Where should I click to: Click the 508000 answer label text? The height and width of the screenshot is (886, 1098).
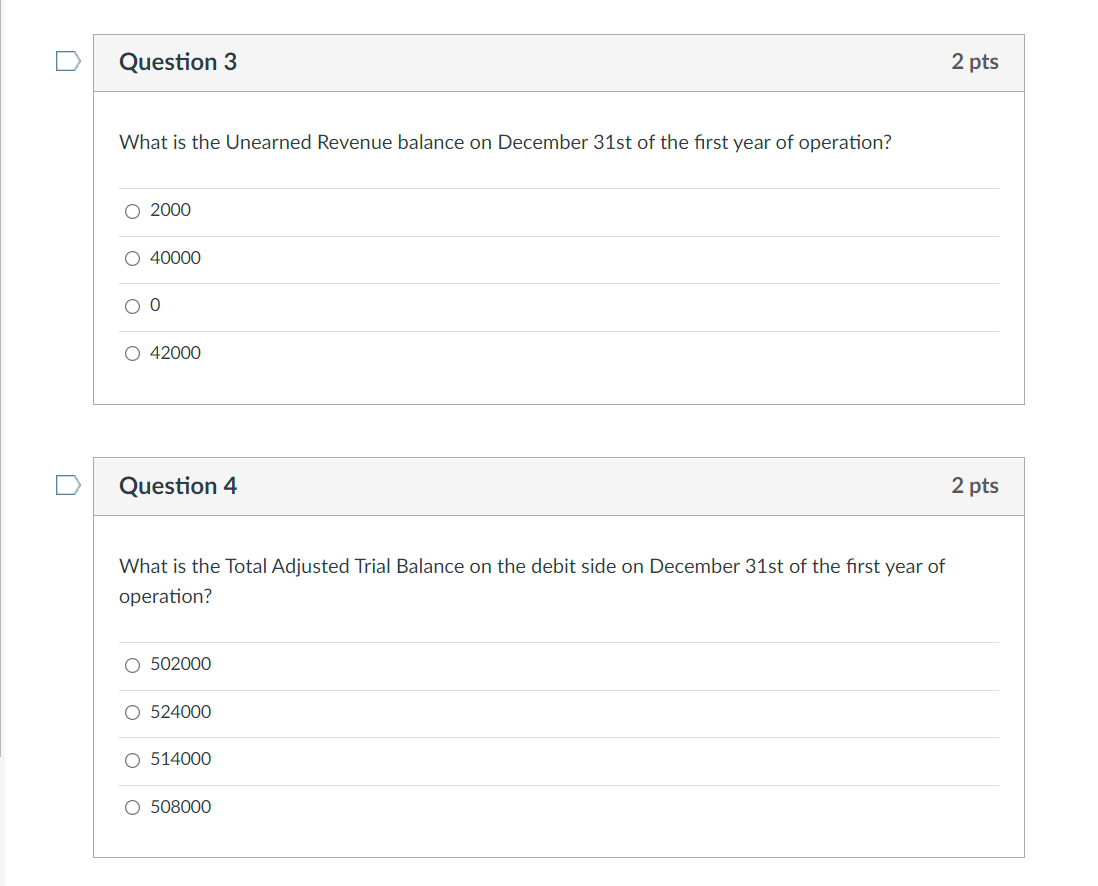181,807
